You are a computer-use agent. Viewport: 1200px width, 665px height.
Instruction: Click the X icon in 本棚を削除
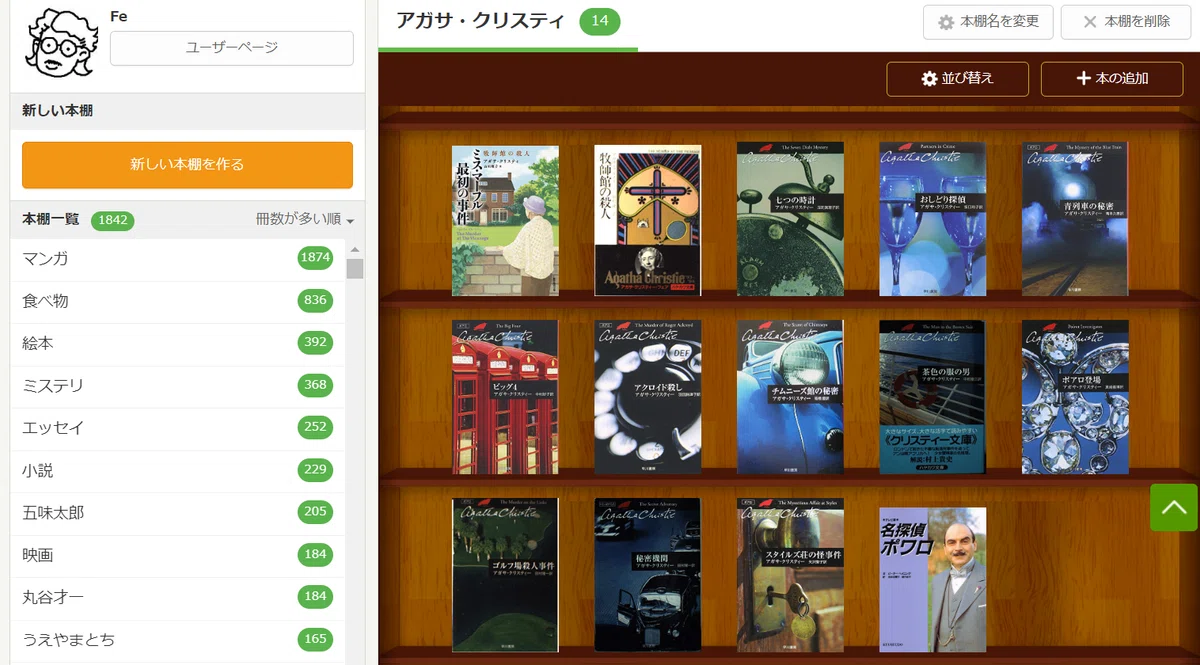1090,22
